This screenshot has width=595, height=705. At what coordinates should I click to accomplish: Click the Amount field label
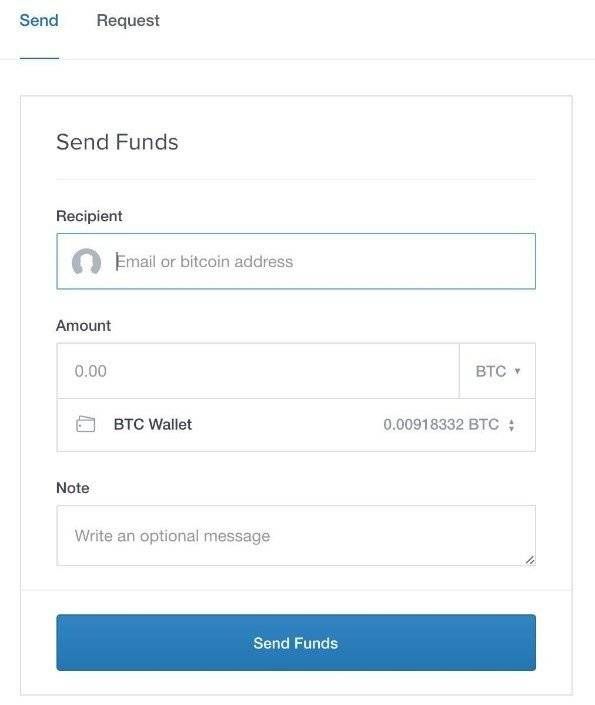(x=83, y=326)
